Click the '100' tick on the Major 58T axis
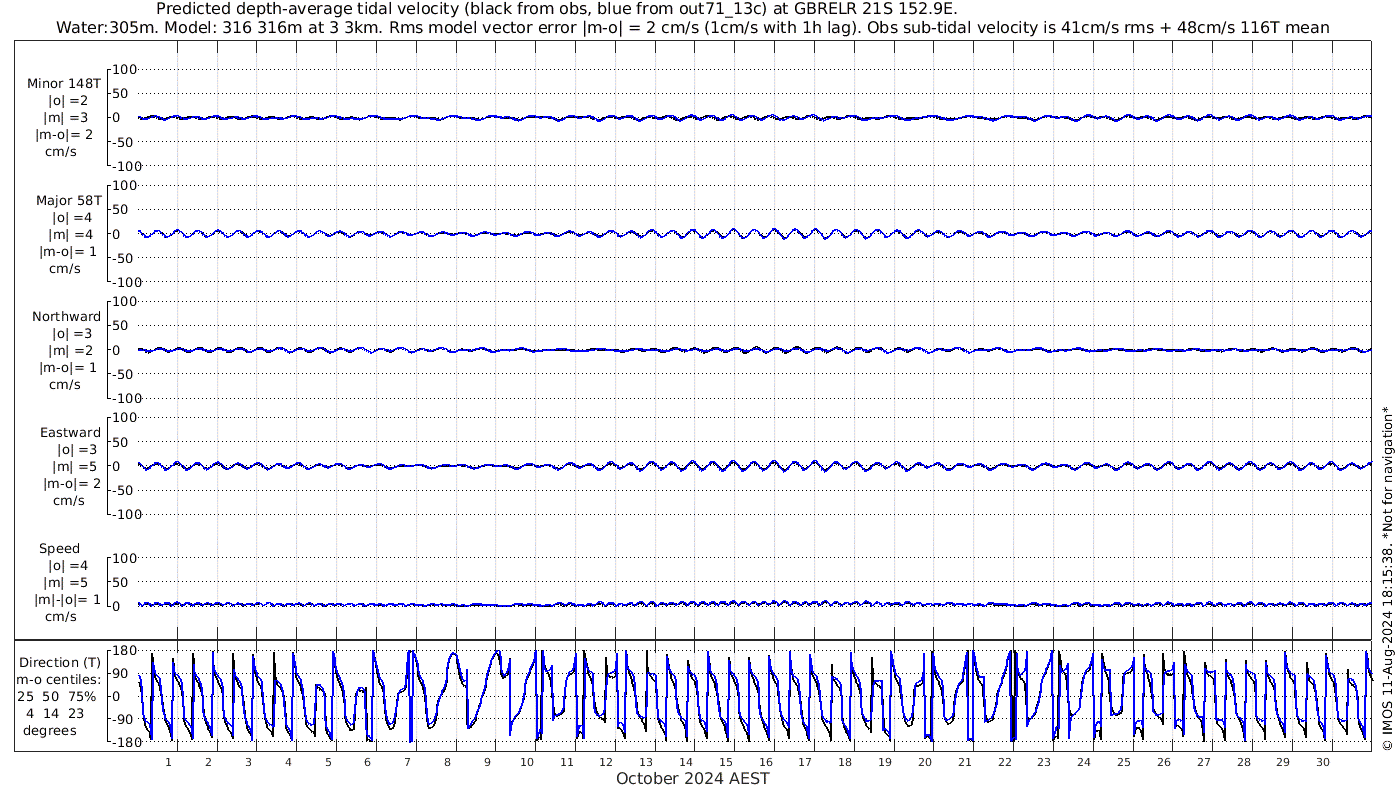The image size is (1400, 800). [x=124, y=186]
